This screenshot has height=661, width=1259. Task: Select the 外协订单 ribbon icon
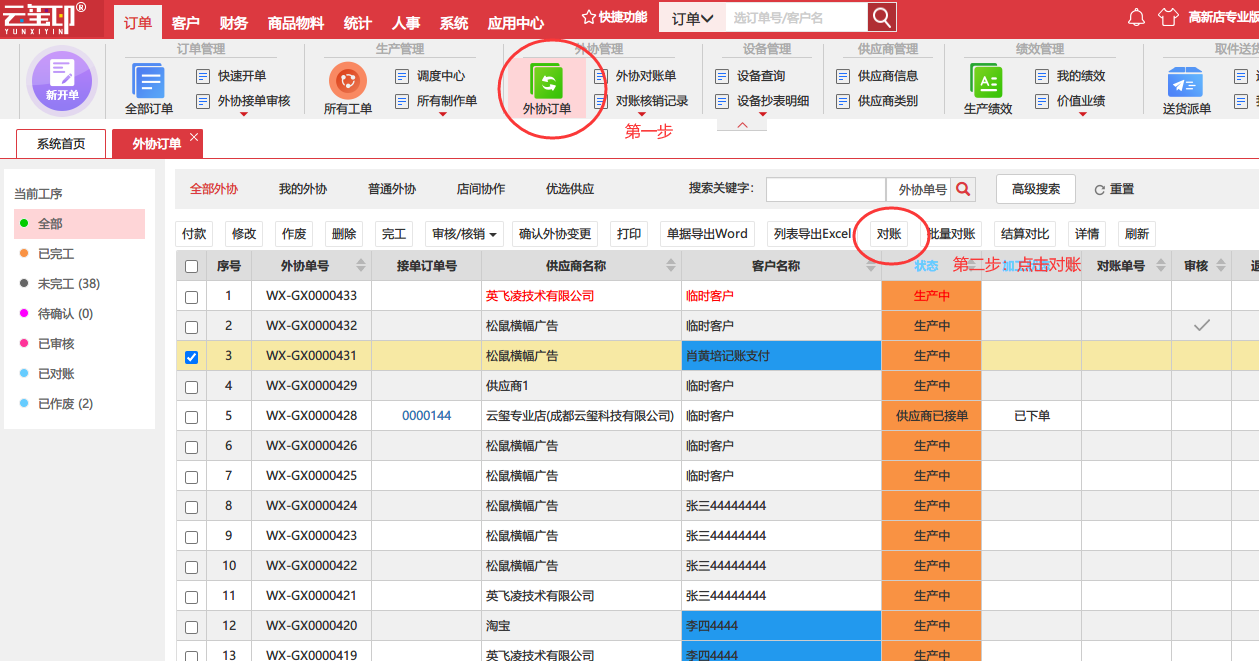pyautogui.click(x=547, y=87)
